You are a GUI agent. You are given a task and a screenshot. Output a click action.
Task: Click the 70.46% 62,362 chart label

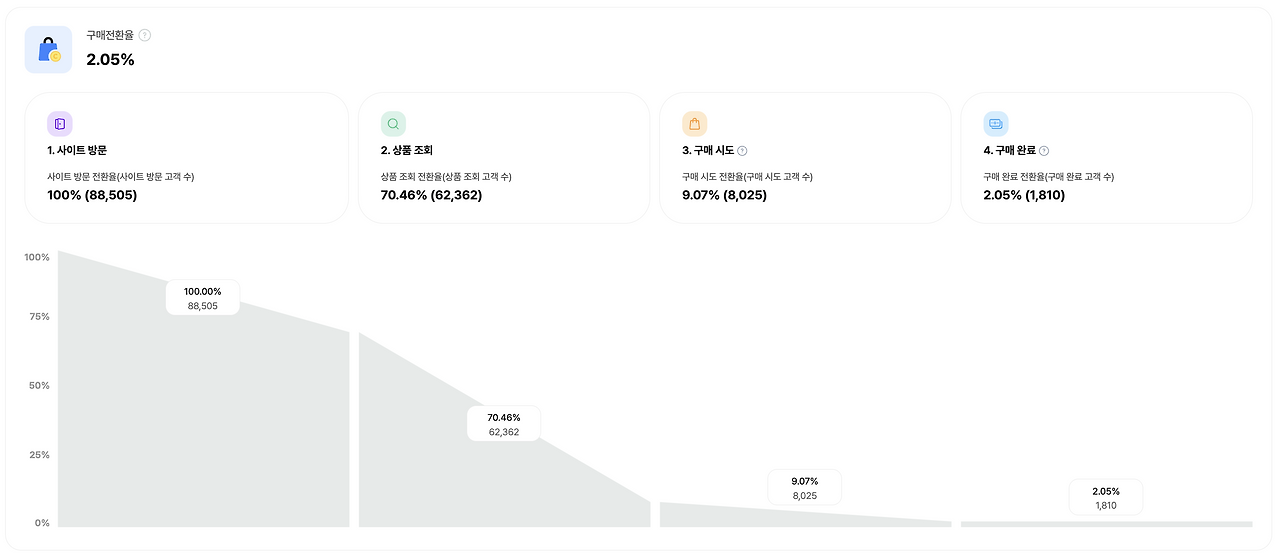click(503, 424)
